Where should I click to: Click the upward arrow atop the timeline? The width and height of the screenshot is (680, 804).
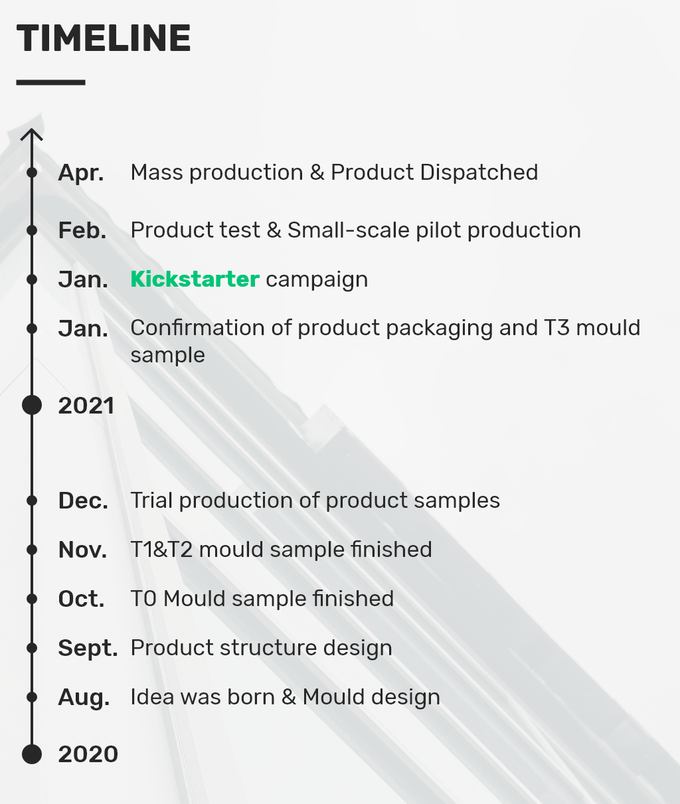pyautogui.click(x=32, y=135)
